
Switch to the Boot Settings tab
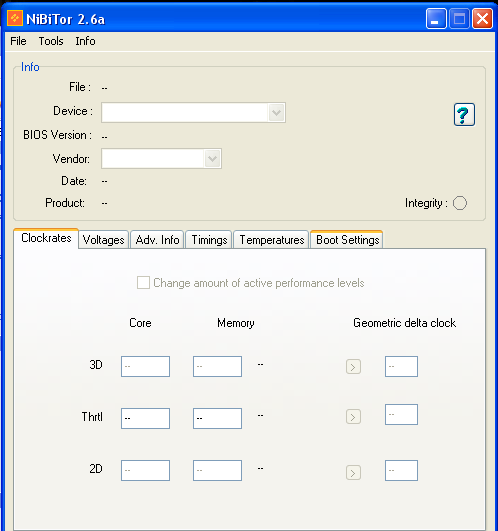click(347, 239)
